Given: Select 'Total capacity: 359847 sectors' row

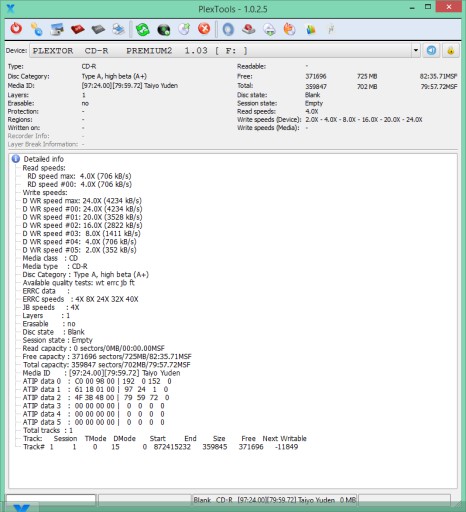Looking at the screenshot, I should pos(106,365).
